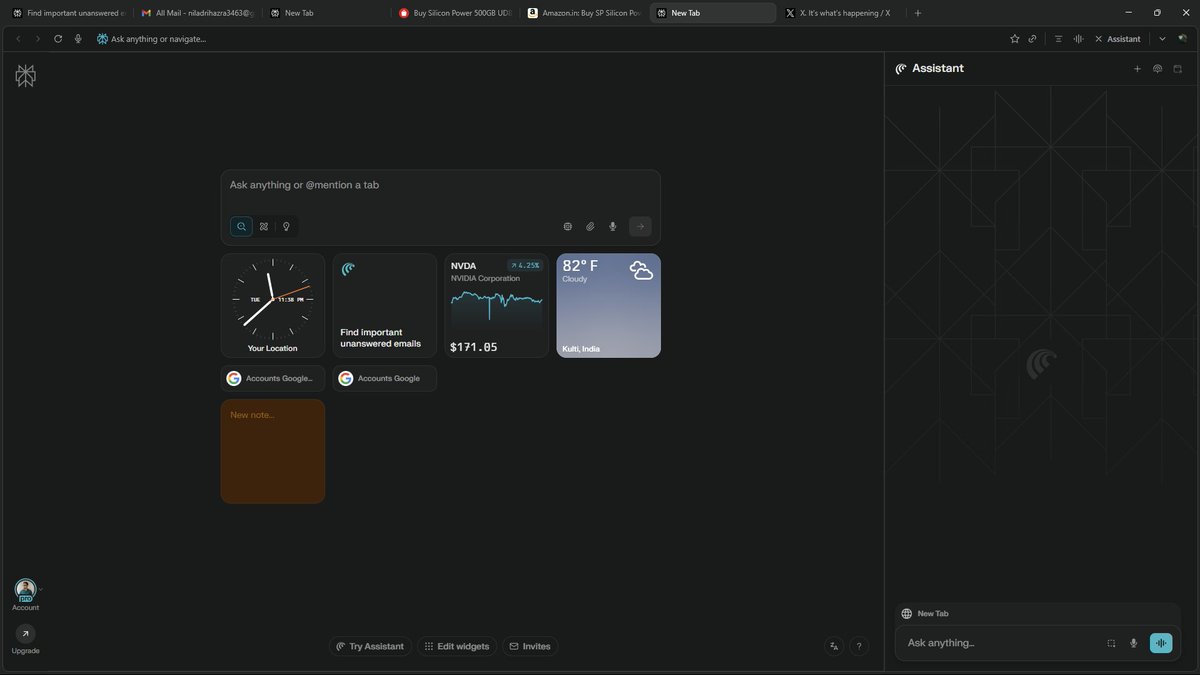This screenshot has width=1200, height=675.
Task: Switch to the X It's what's happening tab
Action: click(x=843, y=13)
